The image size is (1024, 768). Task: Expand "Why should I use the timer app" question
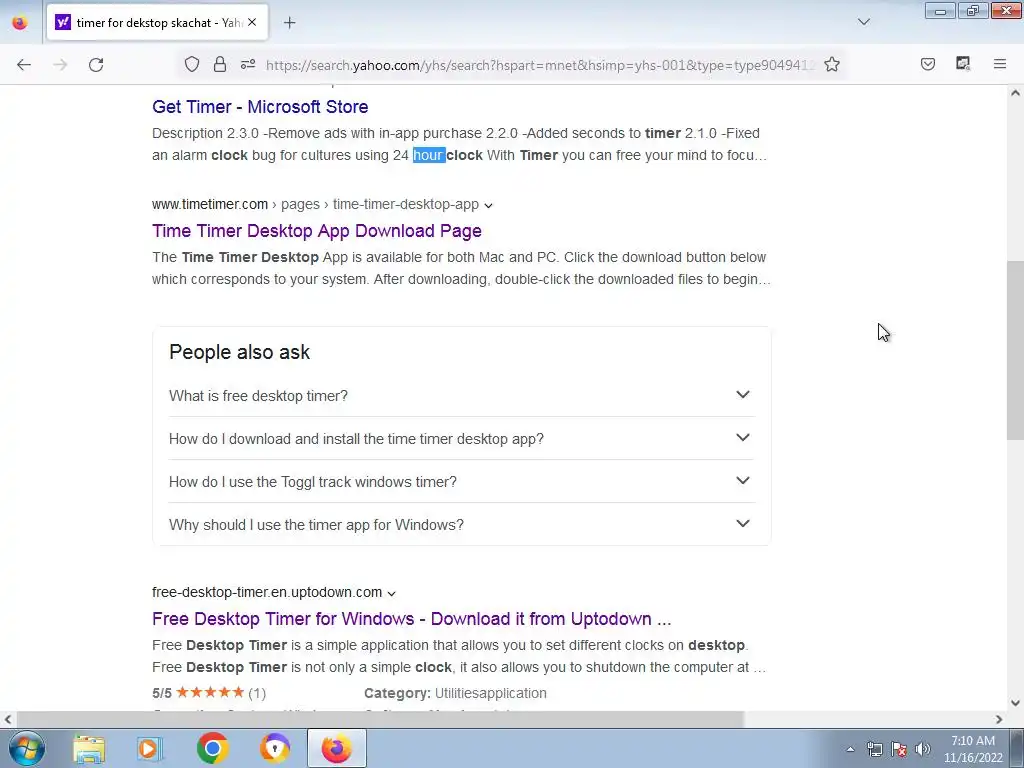(462, 524)
